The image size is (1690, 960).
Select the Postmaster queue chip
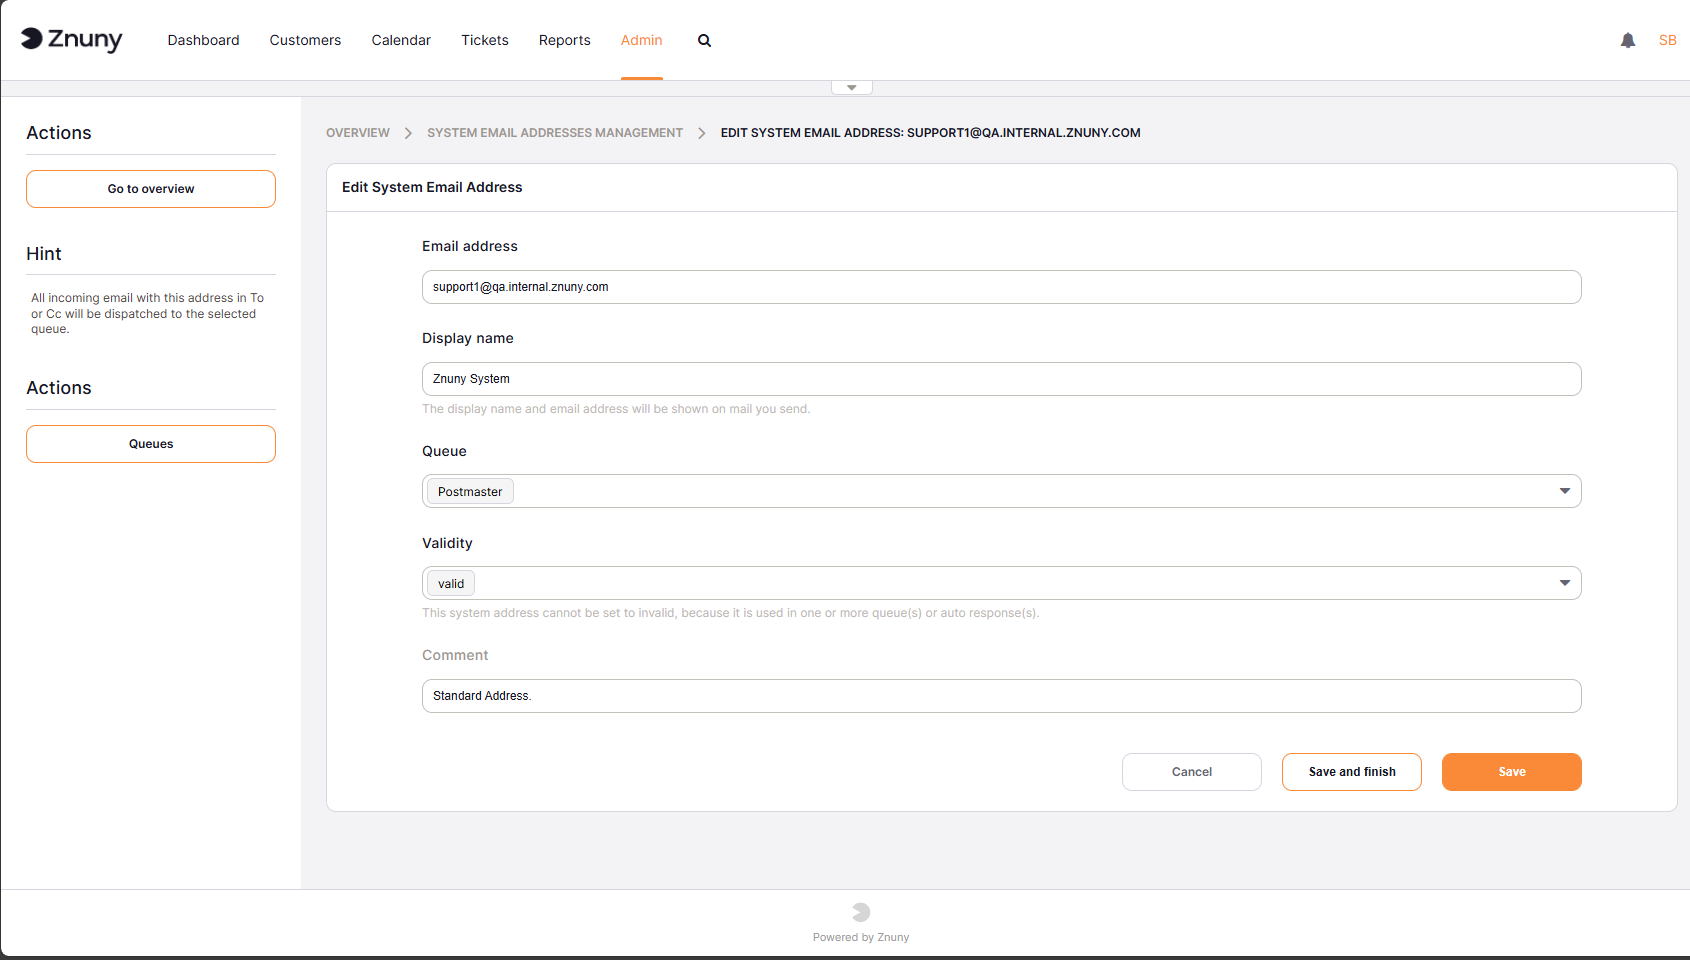coord(468,491)
